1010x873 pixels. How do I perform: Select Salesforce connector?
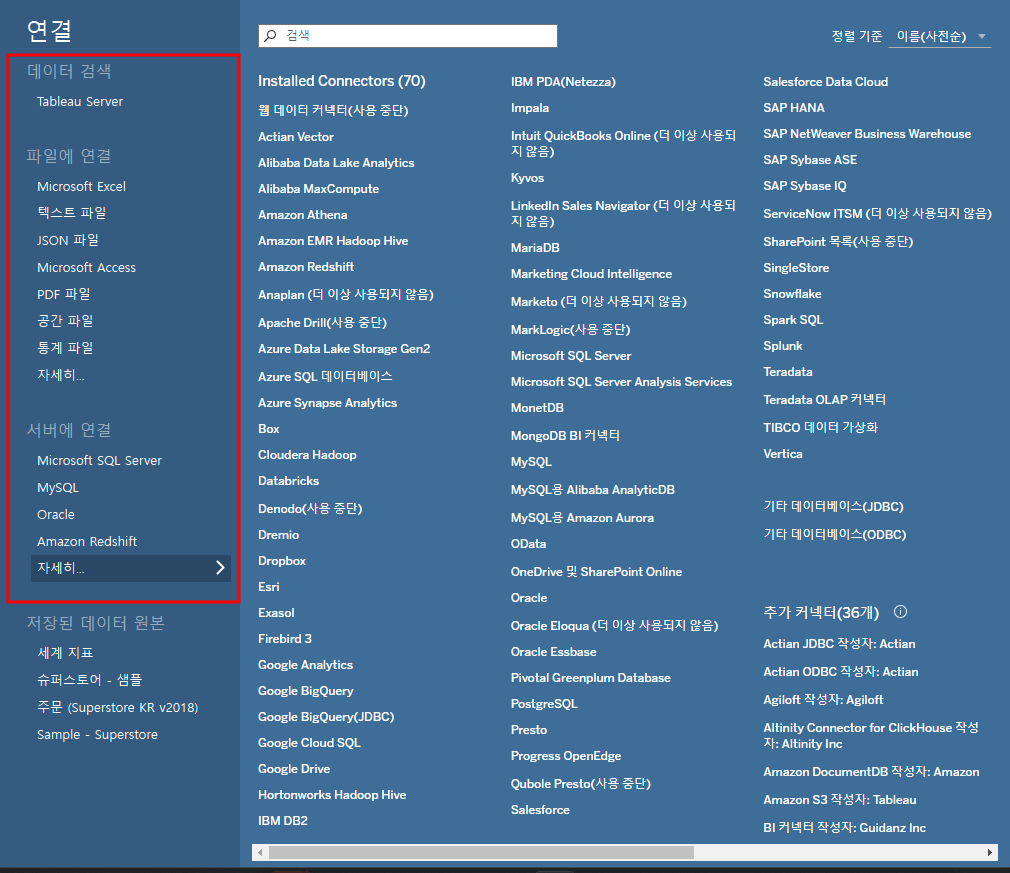coord(540,810)
